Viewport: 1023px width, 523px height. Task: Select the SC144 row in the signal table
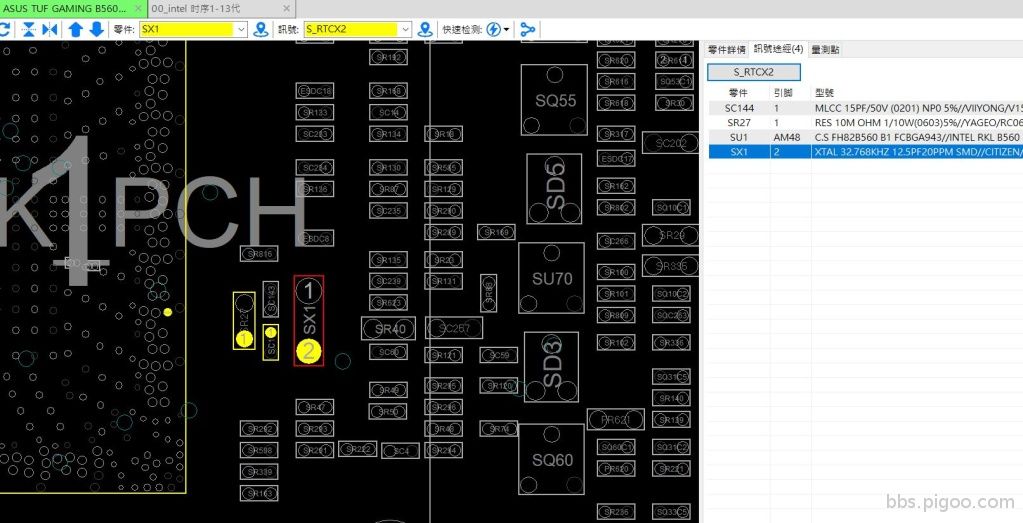click(866, 108)
